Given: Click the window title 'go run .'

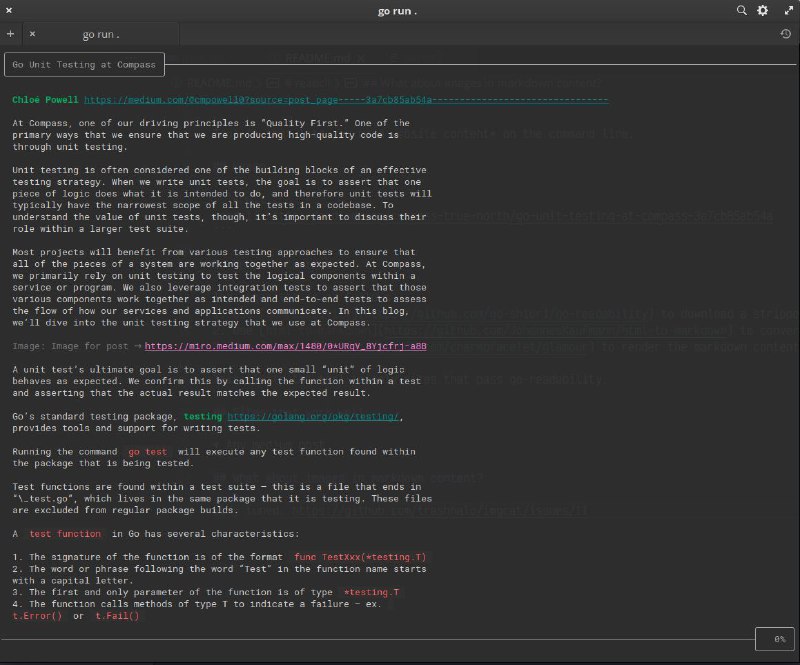Looking at the screenshot, I should pos(397,11).
